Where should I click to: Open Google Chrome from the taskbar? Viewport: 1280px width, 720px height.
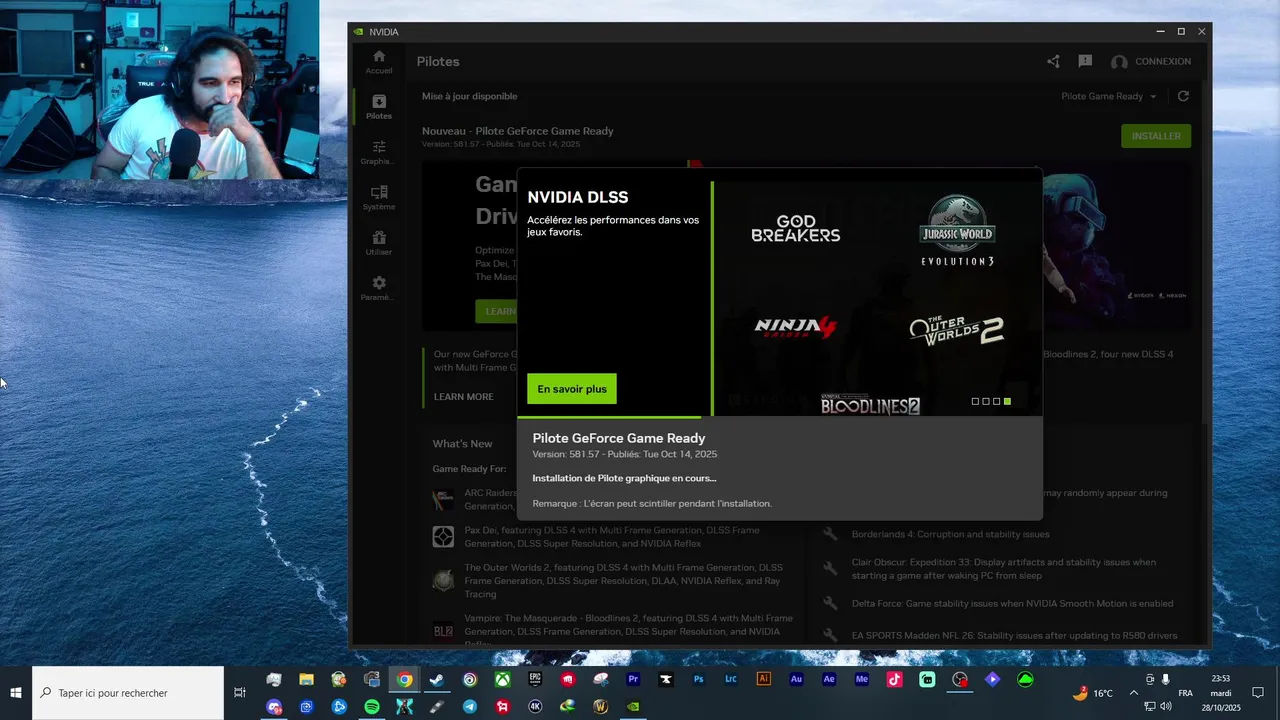coord(404,680)
